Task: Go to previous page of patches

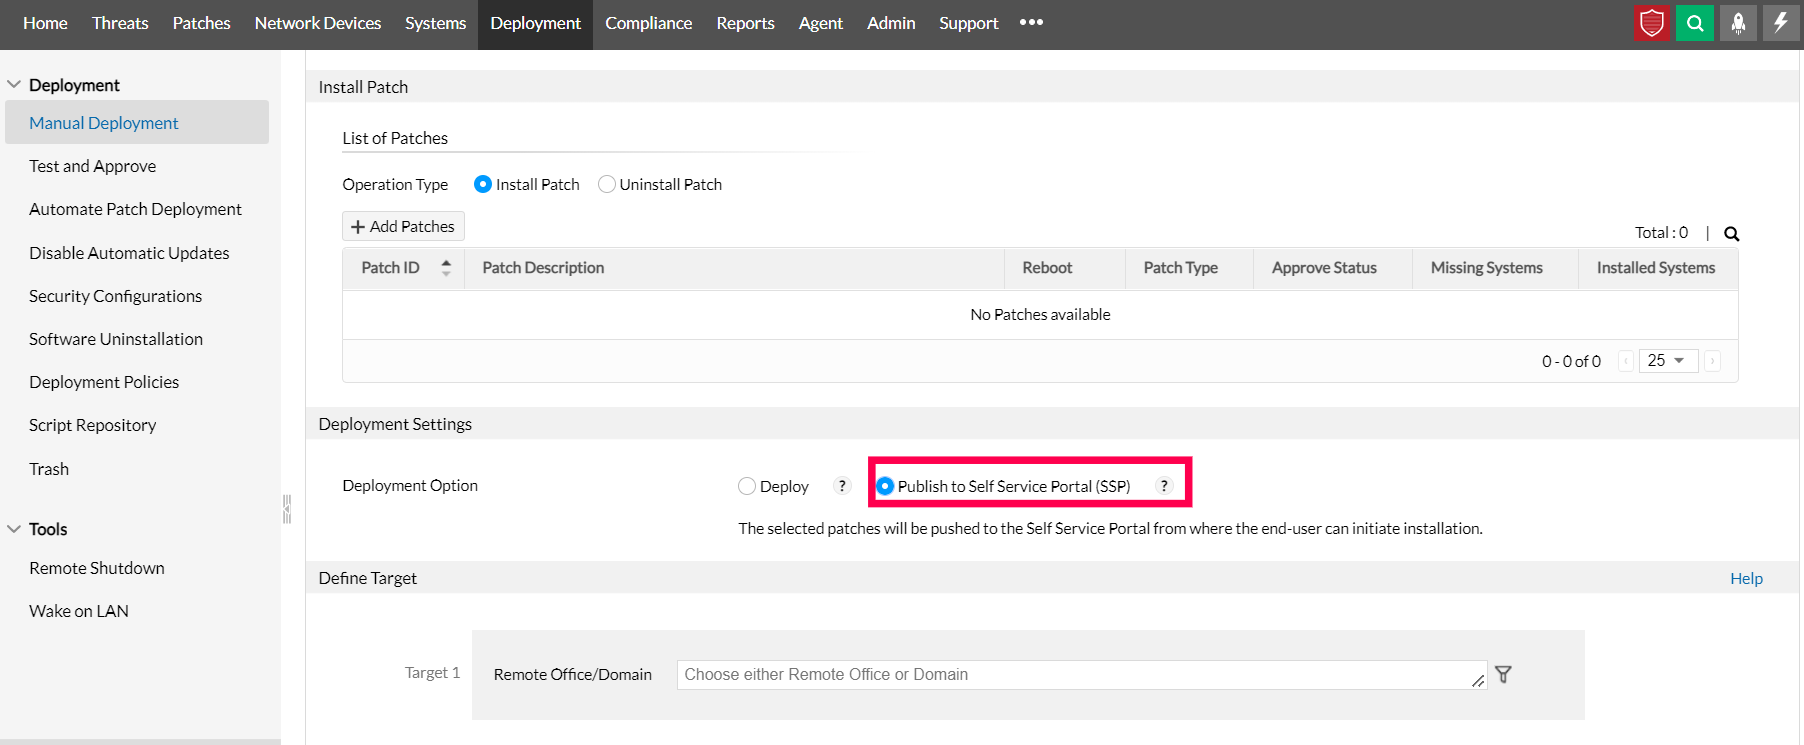Action: pos(1626,361)
